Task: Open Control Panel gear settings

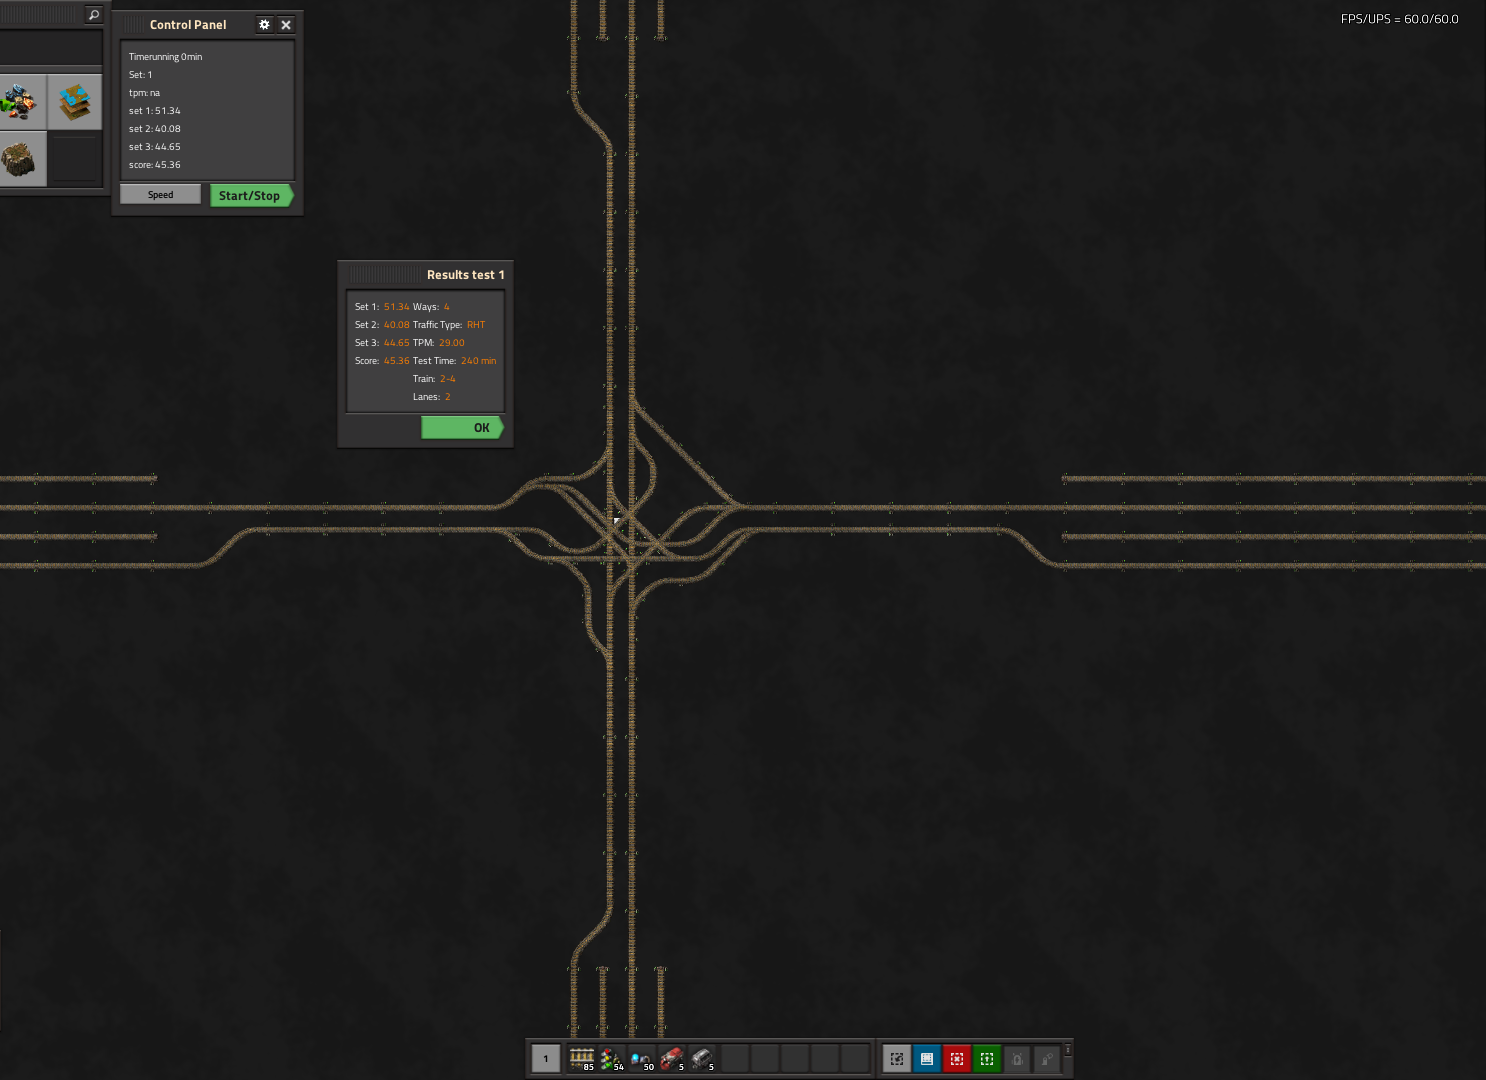Action: (x=264, y=25)
